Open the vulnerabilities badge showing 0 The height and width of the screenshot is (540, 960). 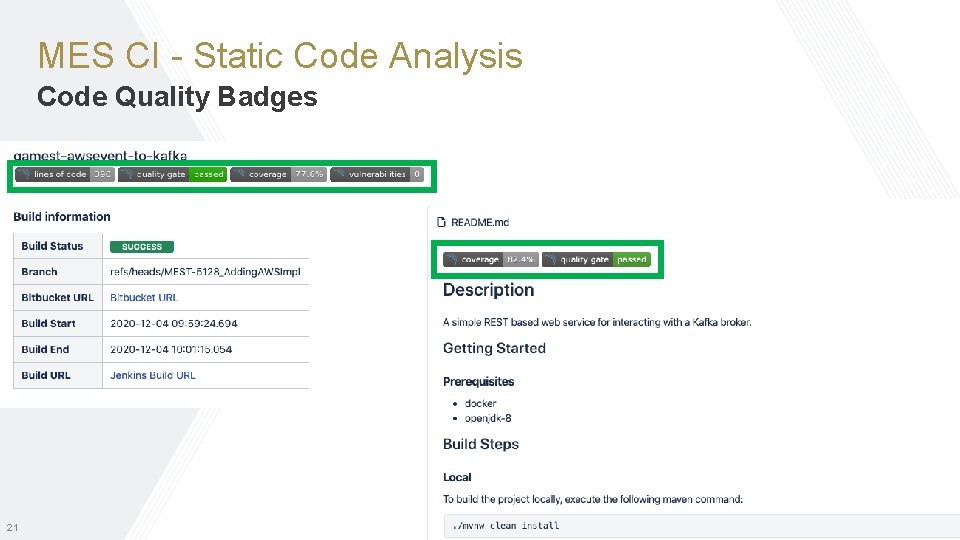(x=377, y=174)
